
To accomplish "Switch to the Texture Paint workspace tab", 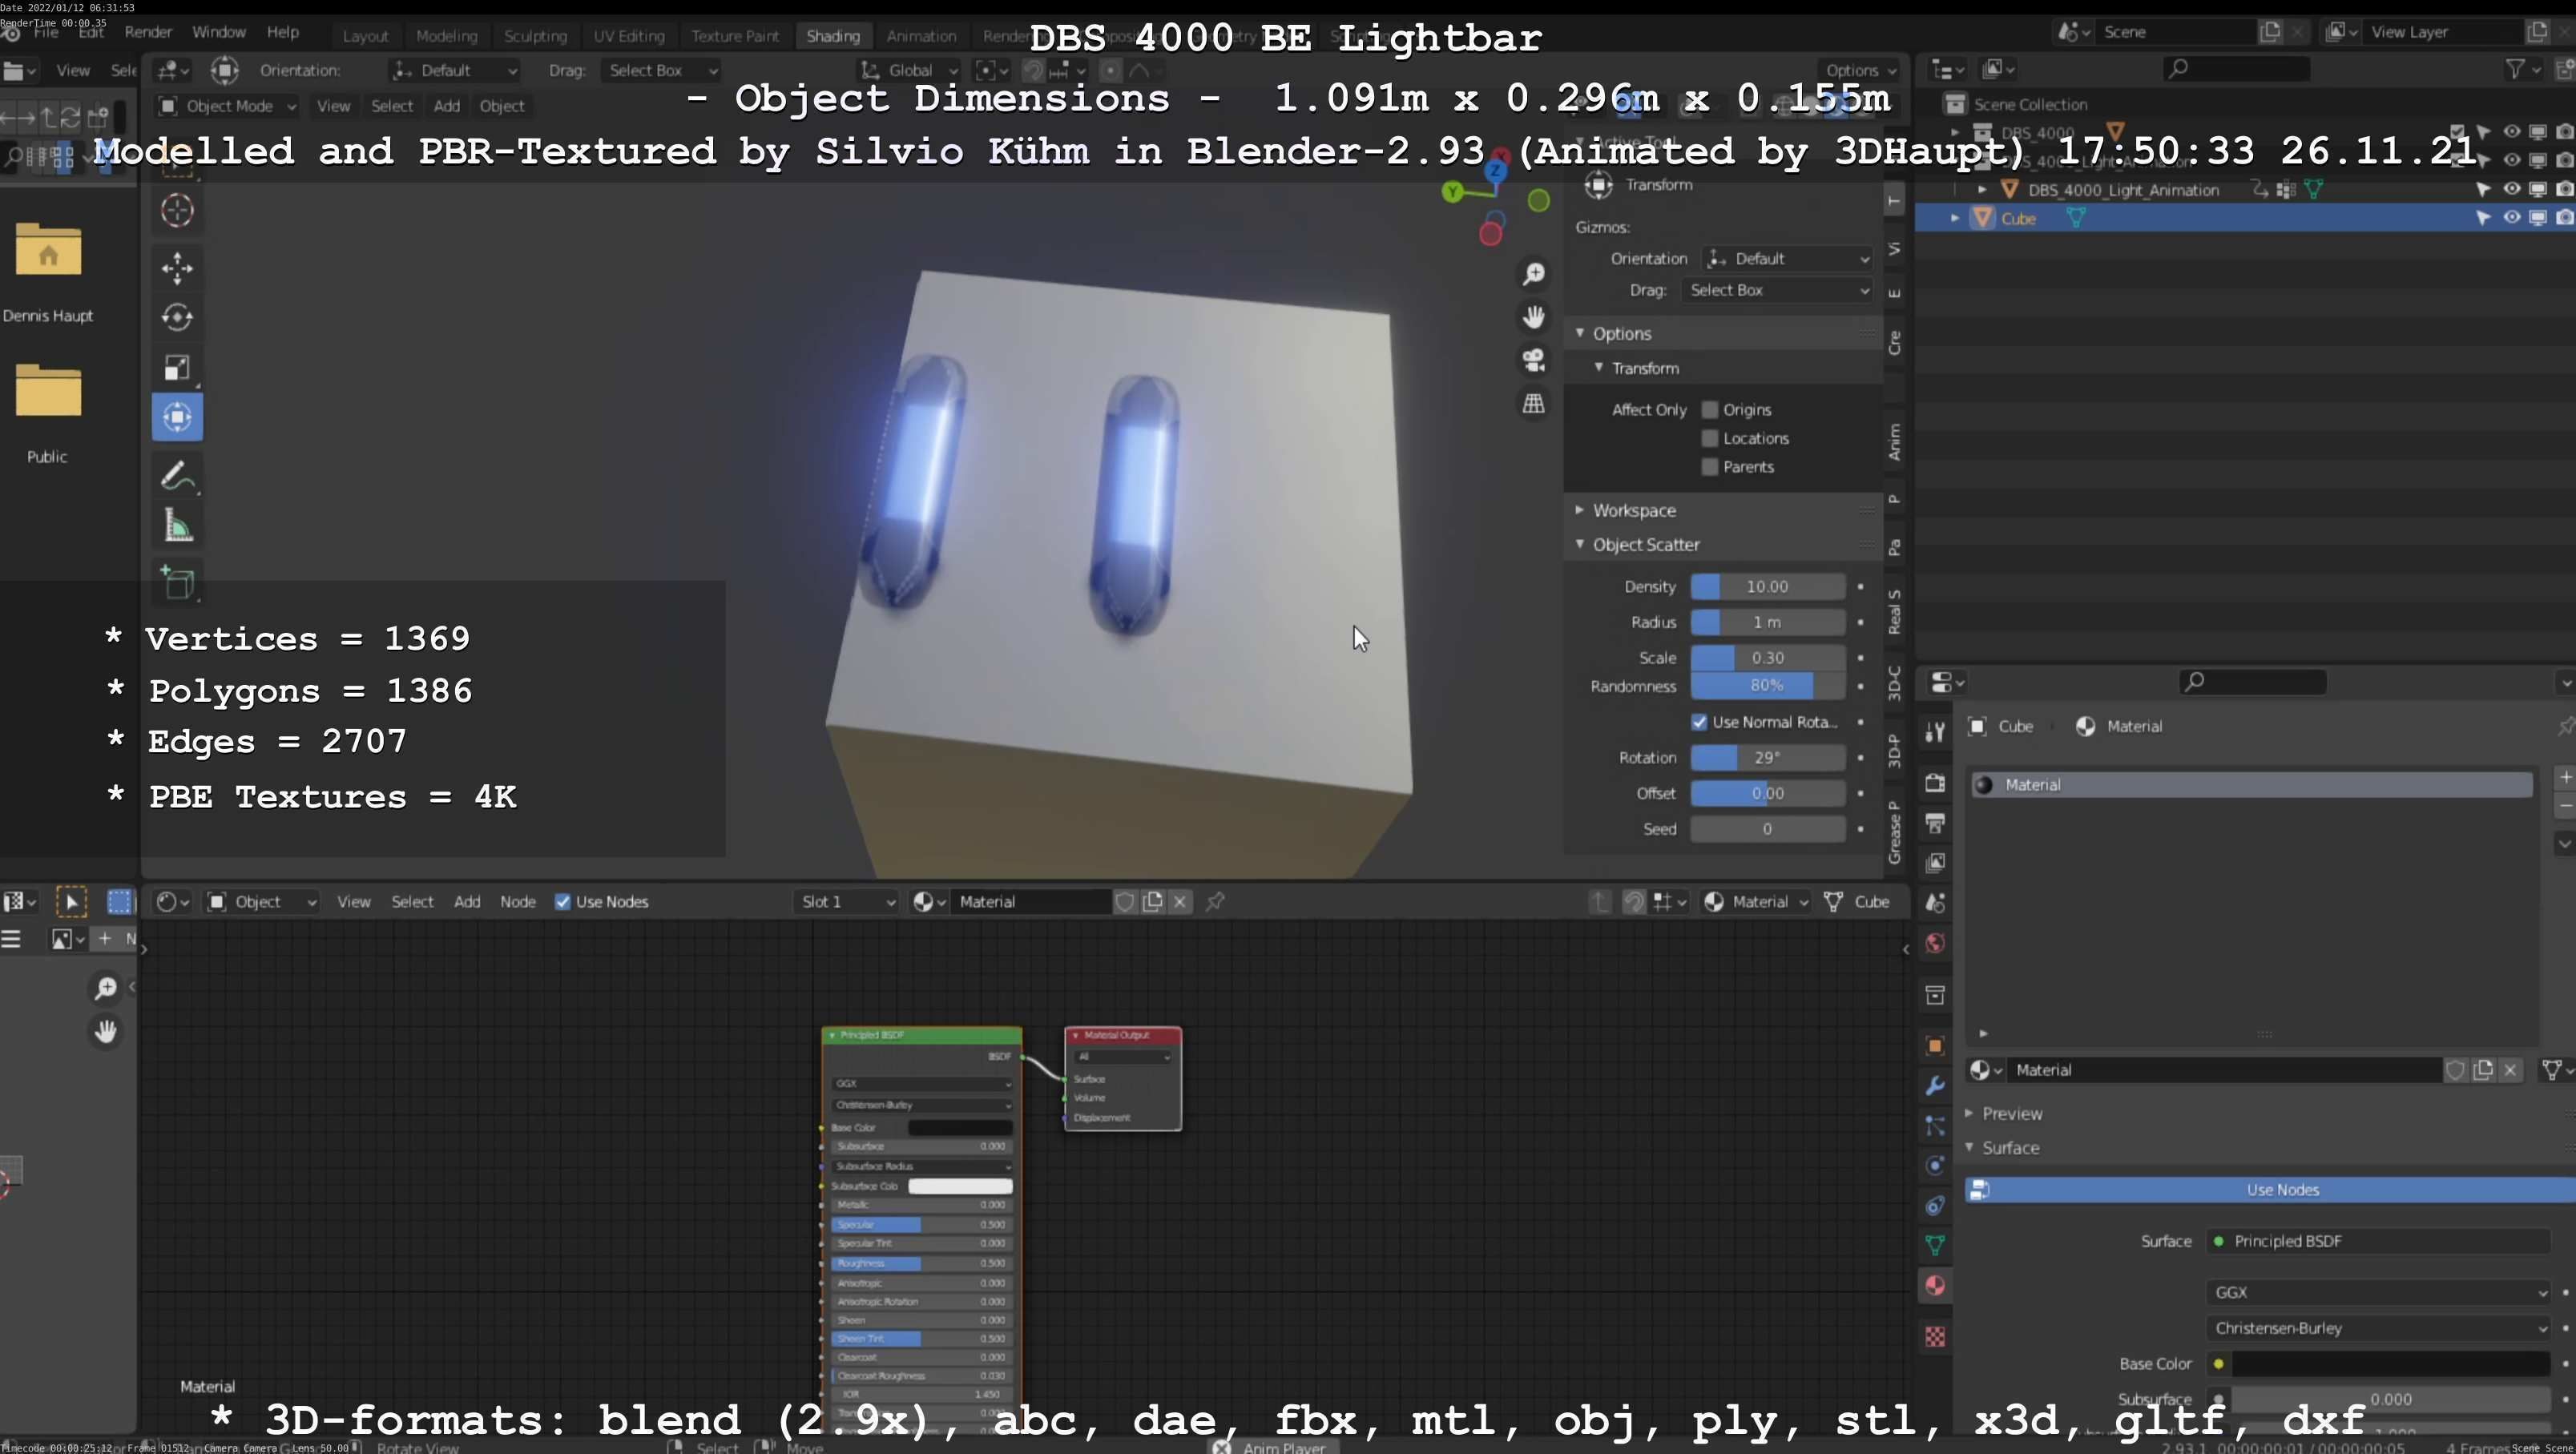I will click(x=735, y=36).
